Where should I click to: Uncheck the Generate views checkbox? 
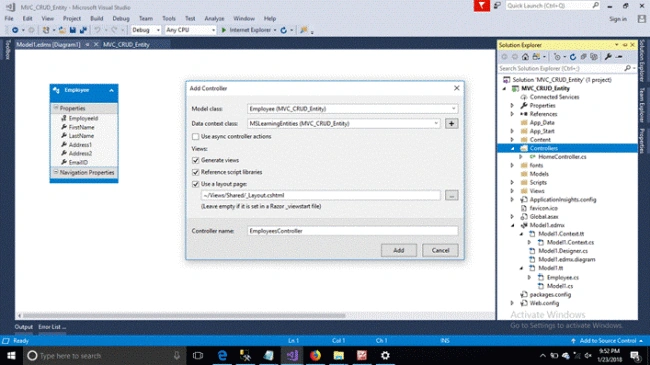[195, 160]
